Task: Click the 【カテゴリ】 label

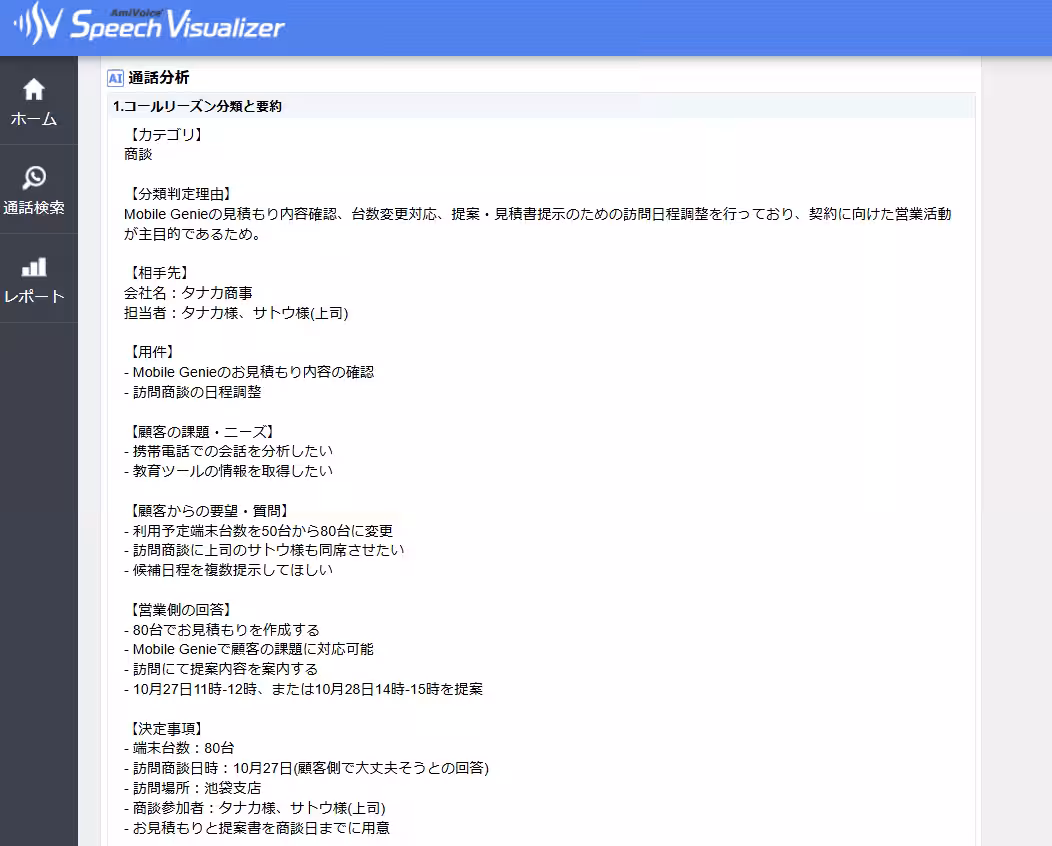Action: click(166, 135)
